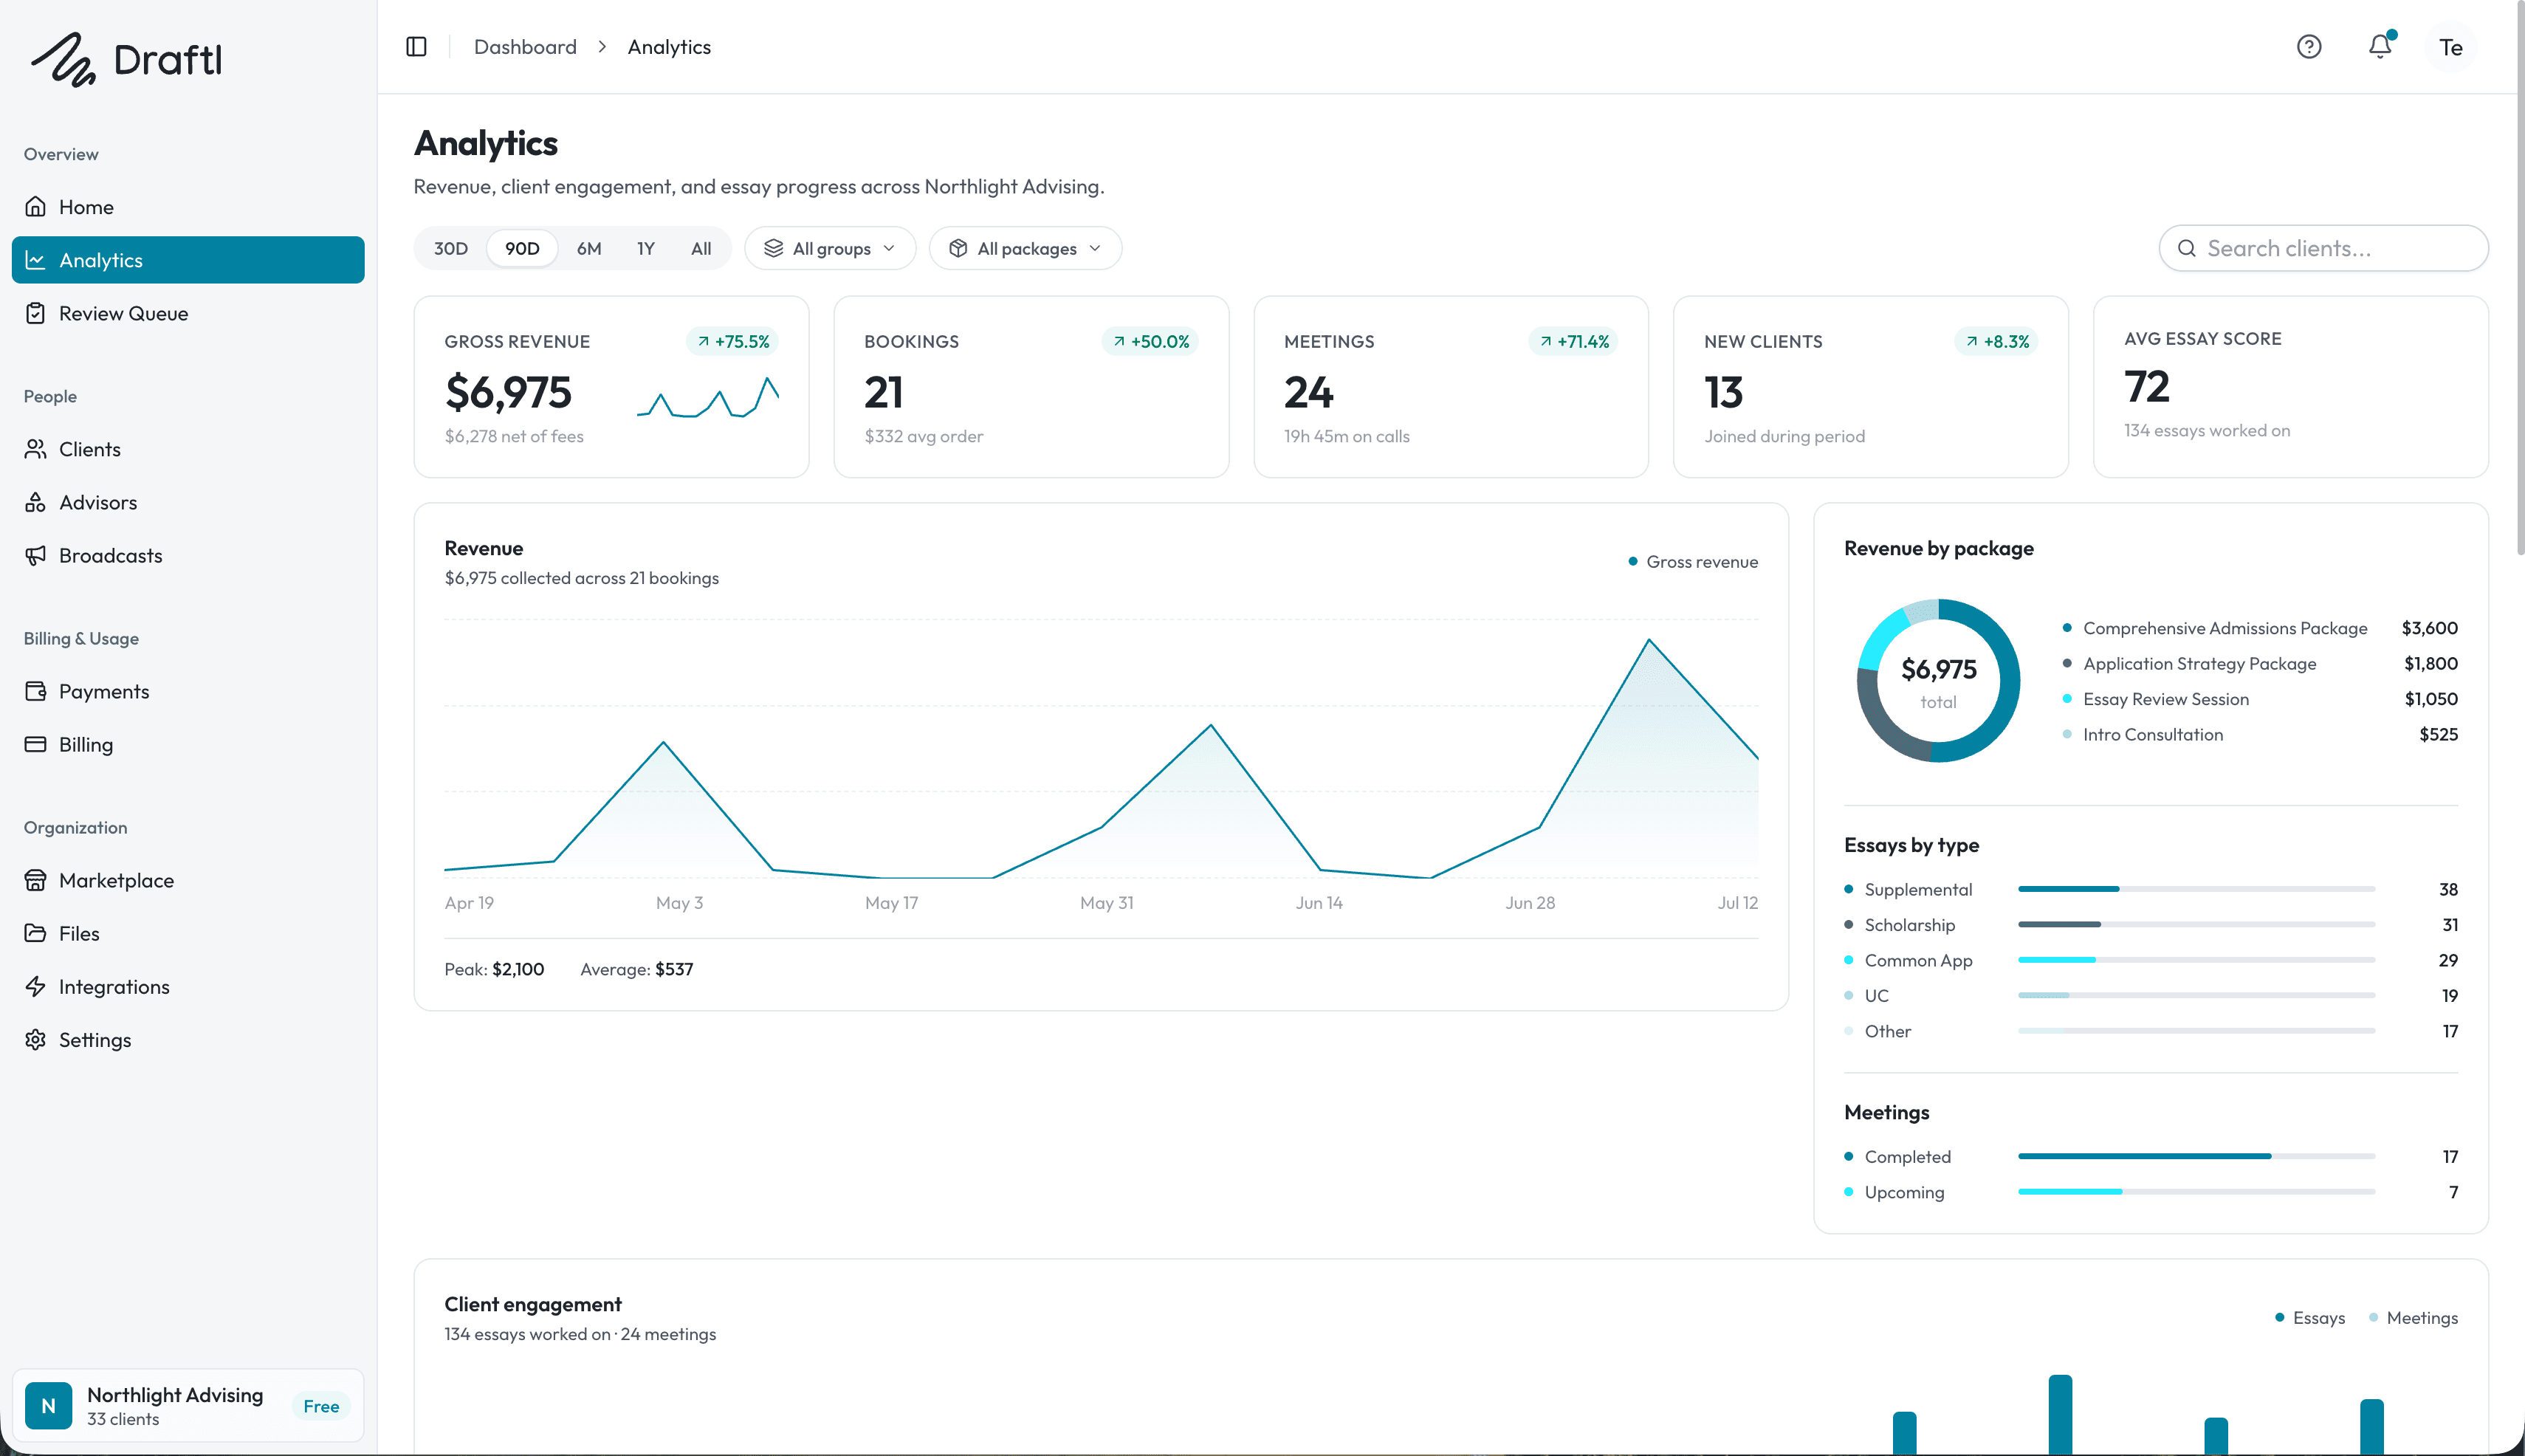
Task: Click the Clients people icon
Action: pyautogui.click(x=36, y=449)
